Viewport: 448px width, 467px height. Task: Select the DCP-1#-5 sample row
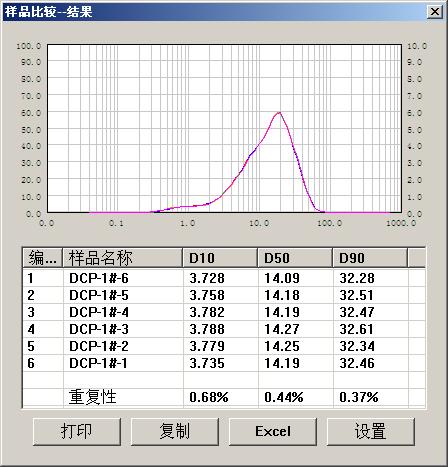click(224, 295)
